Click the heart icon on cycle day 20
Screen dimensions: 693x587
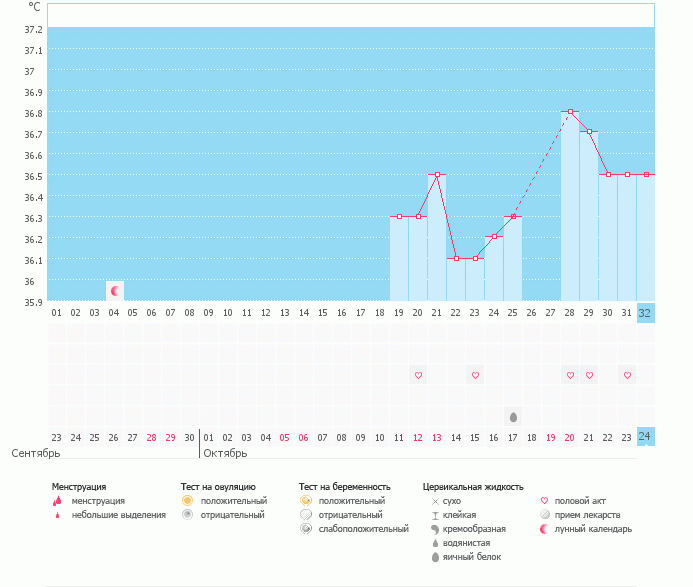click(x=419, y=375)
